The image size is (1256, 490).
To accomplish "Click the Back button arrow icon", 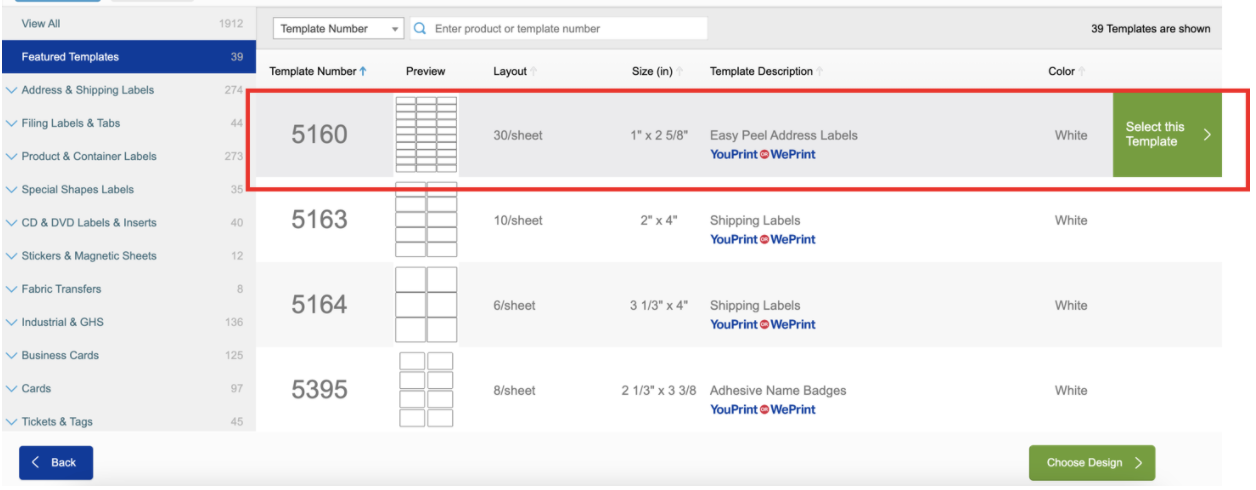I will pyautogui.click(x=37, y=462).
